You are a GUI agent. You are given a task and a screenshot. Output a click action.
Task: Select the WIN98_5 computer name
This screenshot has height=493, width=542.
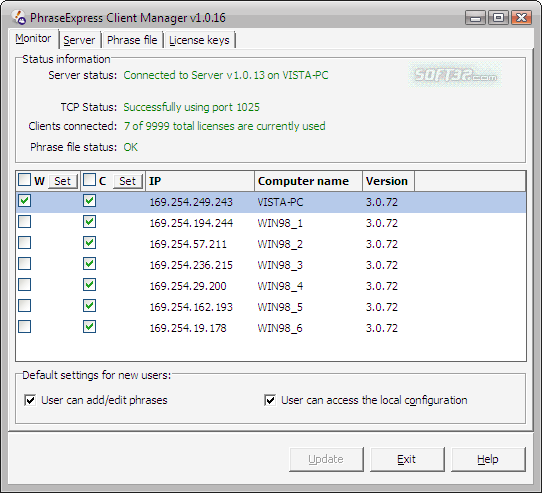point(280,307)
